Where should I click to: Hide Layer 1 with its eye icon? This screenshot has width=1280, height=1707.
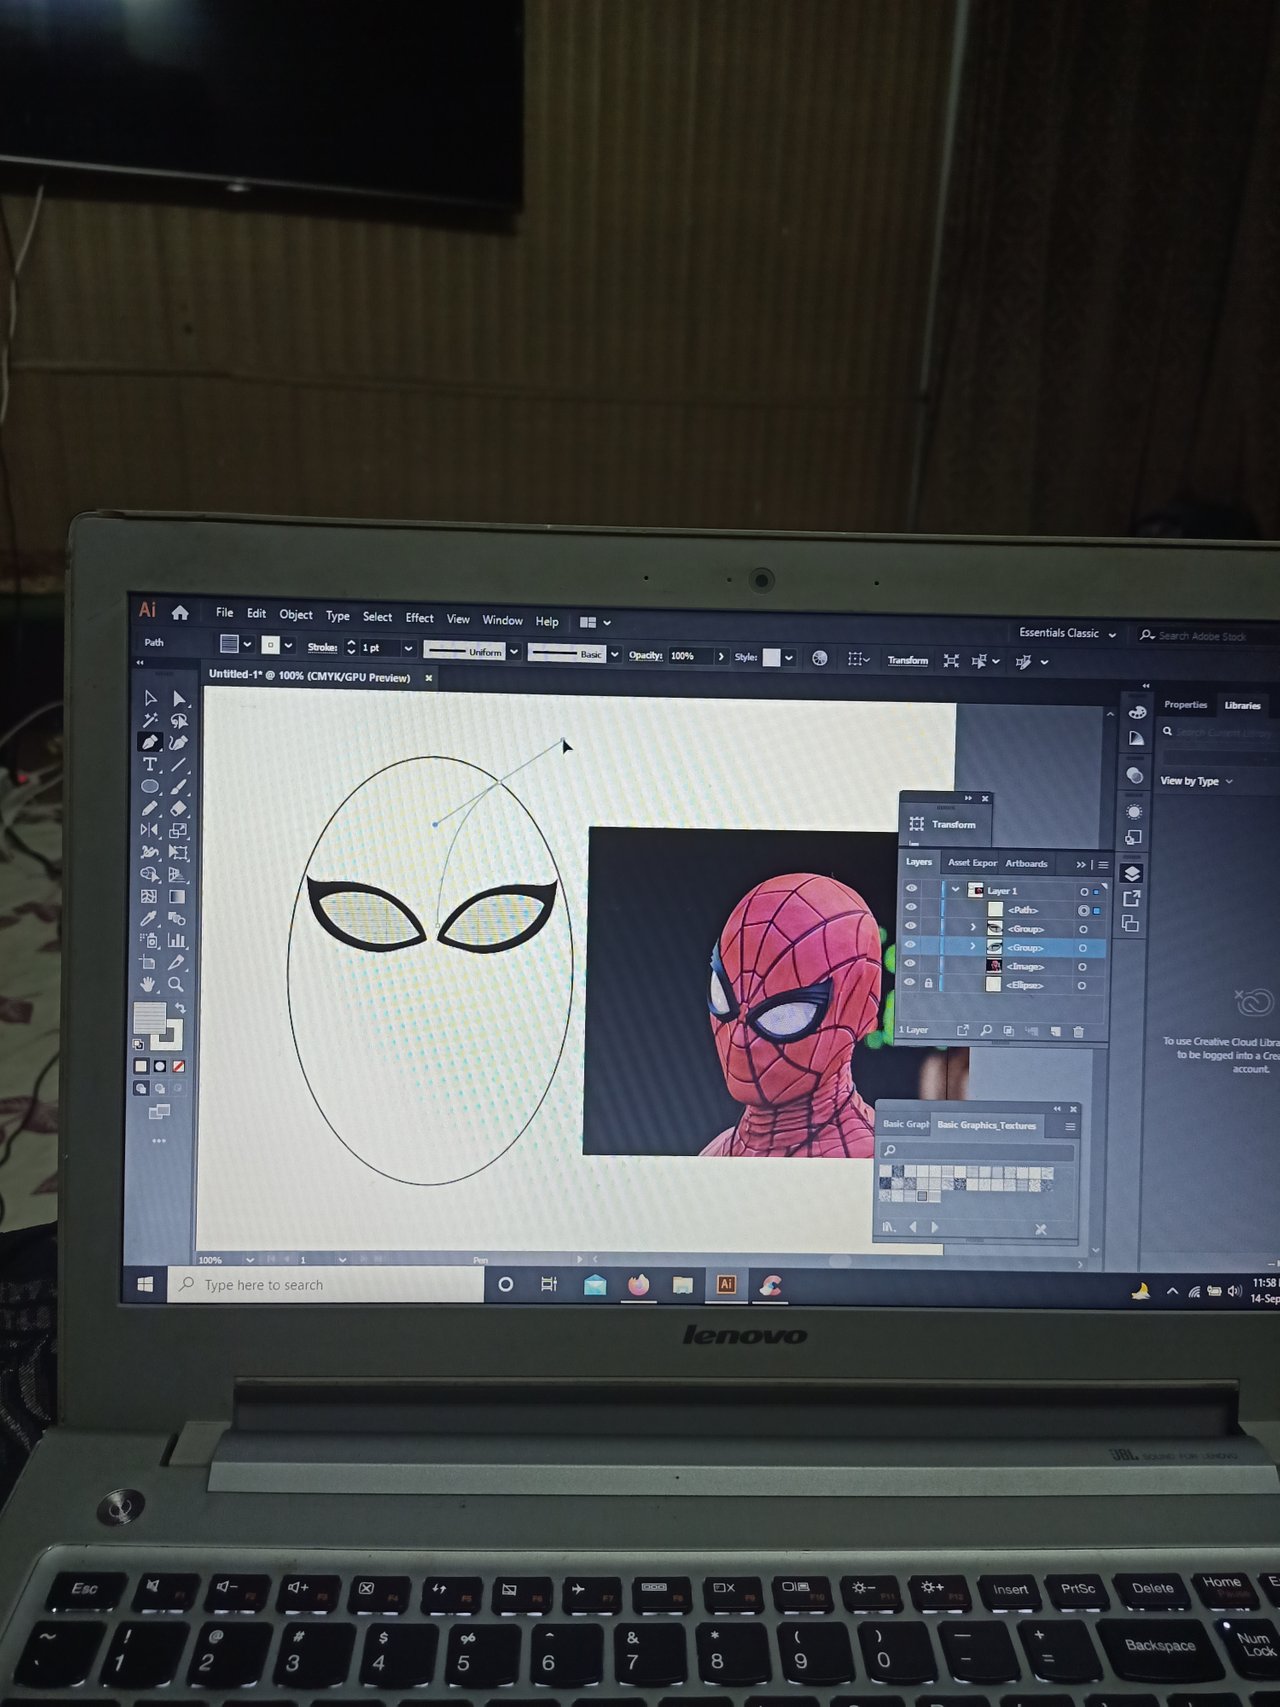tap(911, 889)
